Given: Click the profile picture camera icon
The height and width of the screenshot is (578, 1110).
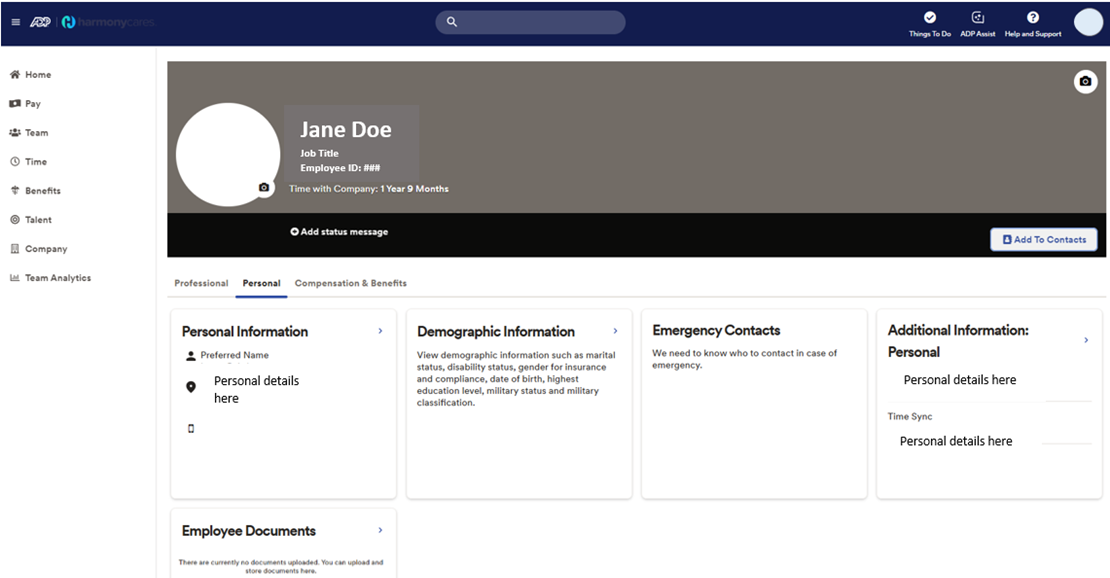Looking at the screenshot, I should coord(264,187).
